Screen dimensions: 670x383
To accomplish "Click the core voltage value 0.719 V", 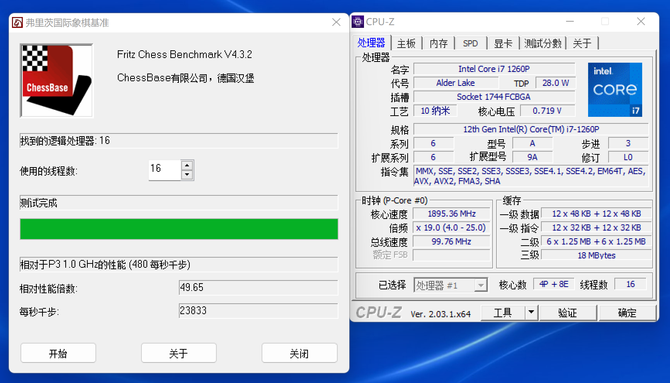I will click(x=547, y=111).
